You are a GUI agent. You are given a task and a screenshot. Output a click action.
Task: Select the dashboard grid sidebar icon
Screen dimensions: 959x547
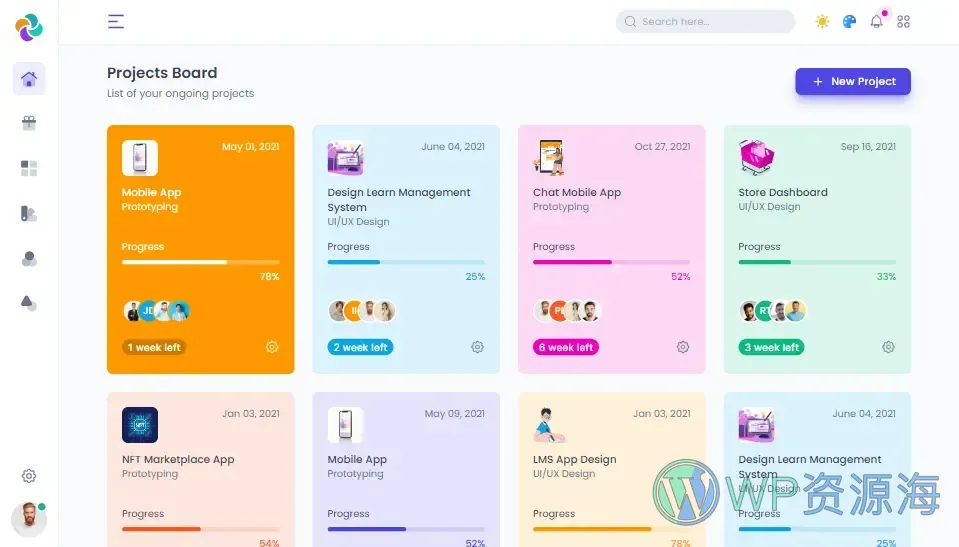[29, 168]
